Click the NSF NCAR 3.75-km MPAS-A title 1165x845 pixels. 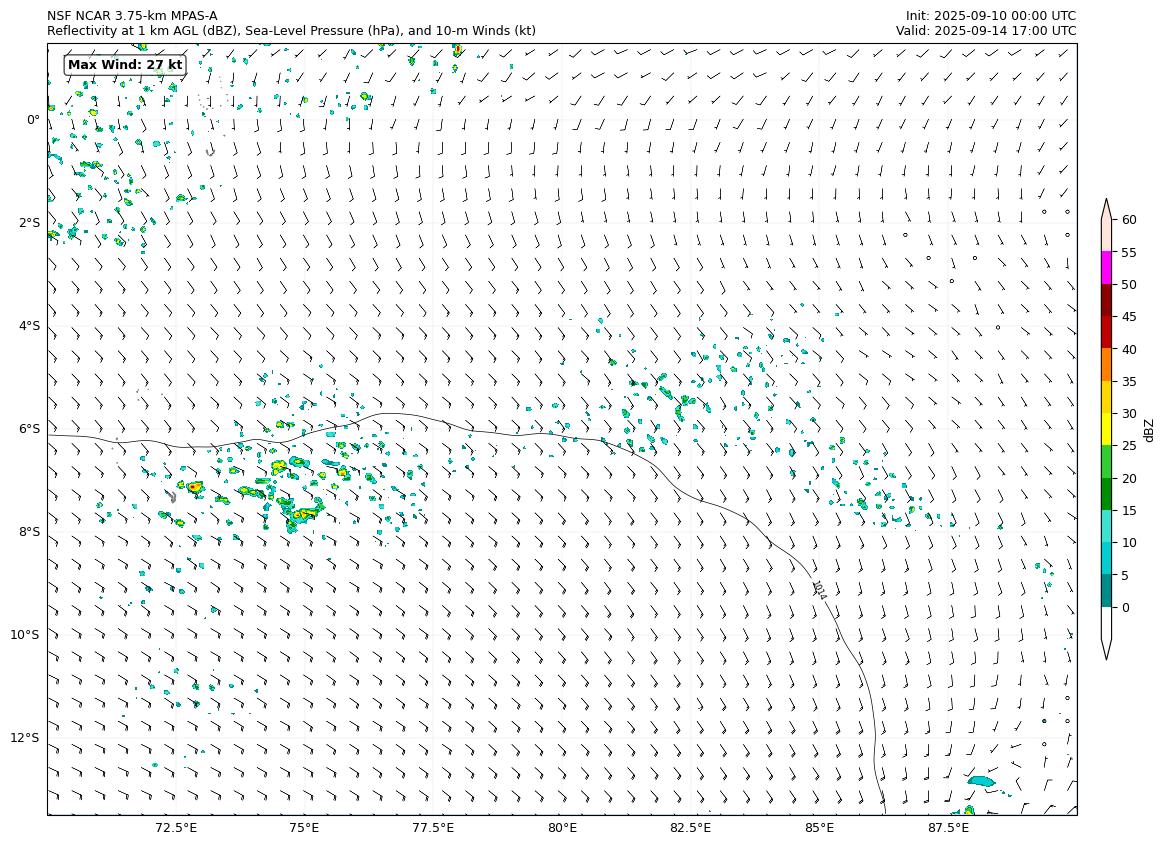point(132,16)
